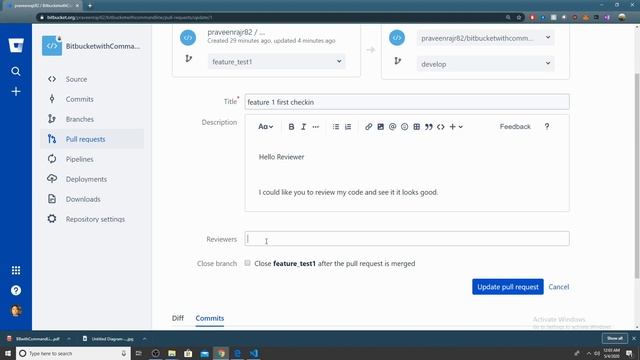Open the destination repository dropdown
This screenshot has height=360, width=640.
[x=485, y=38]
